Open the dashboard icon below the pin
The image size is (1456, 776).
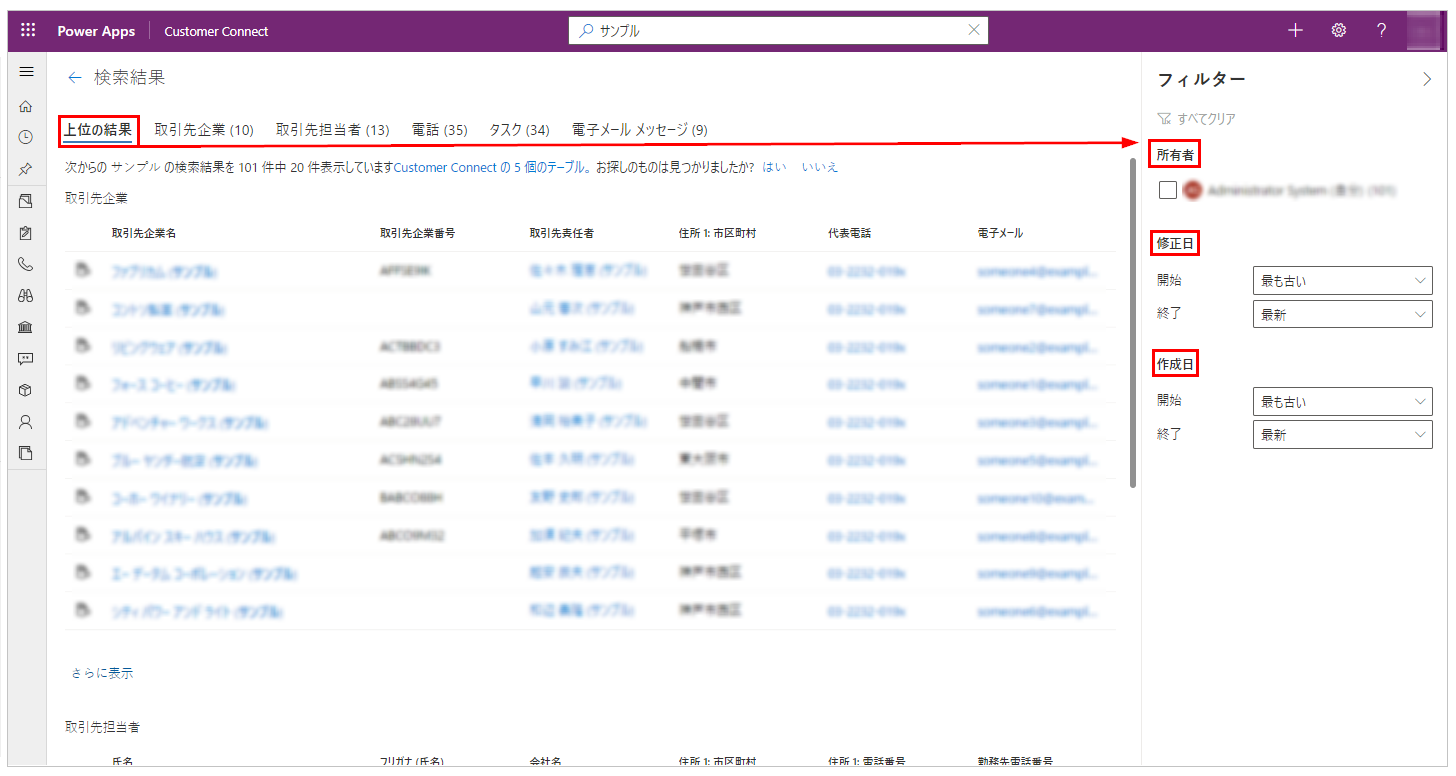click(26, 201)
